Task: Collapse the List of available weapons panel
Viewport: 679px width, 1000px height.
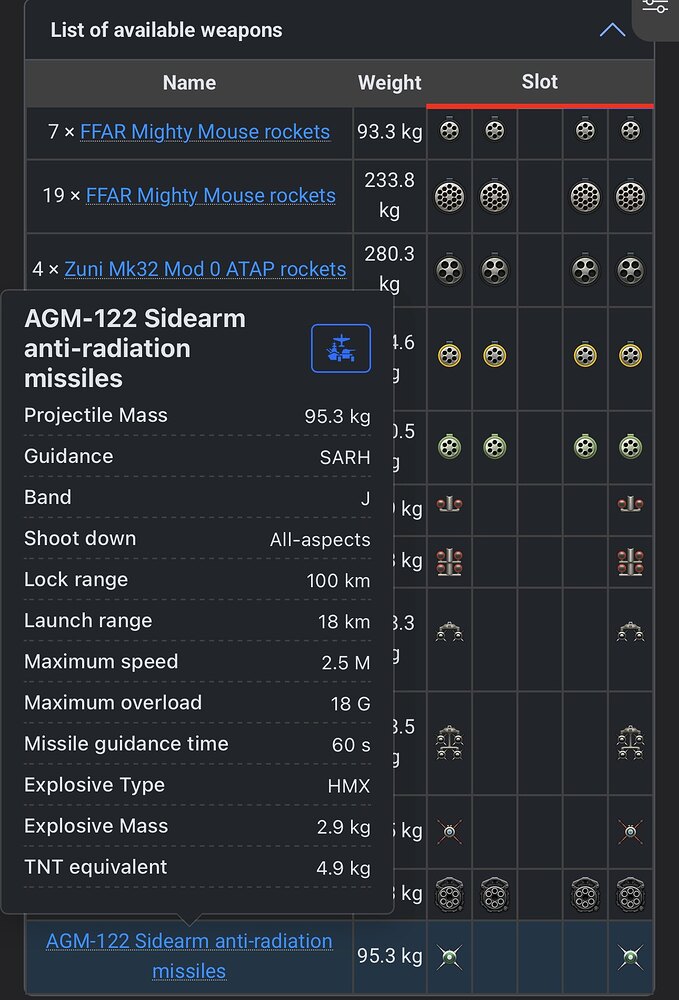Action: (612, 30)
